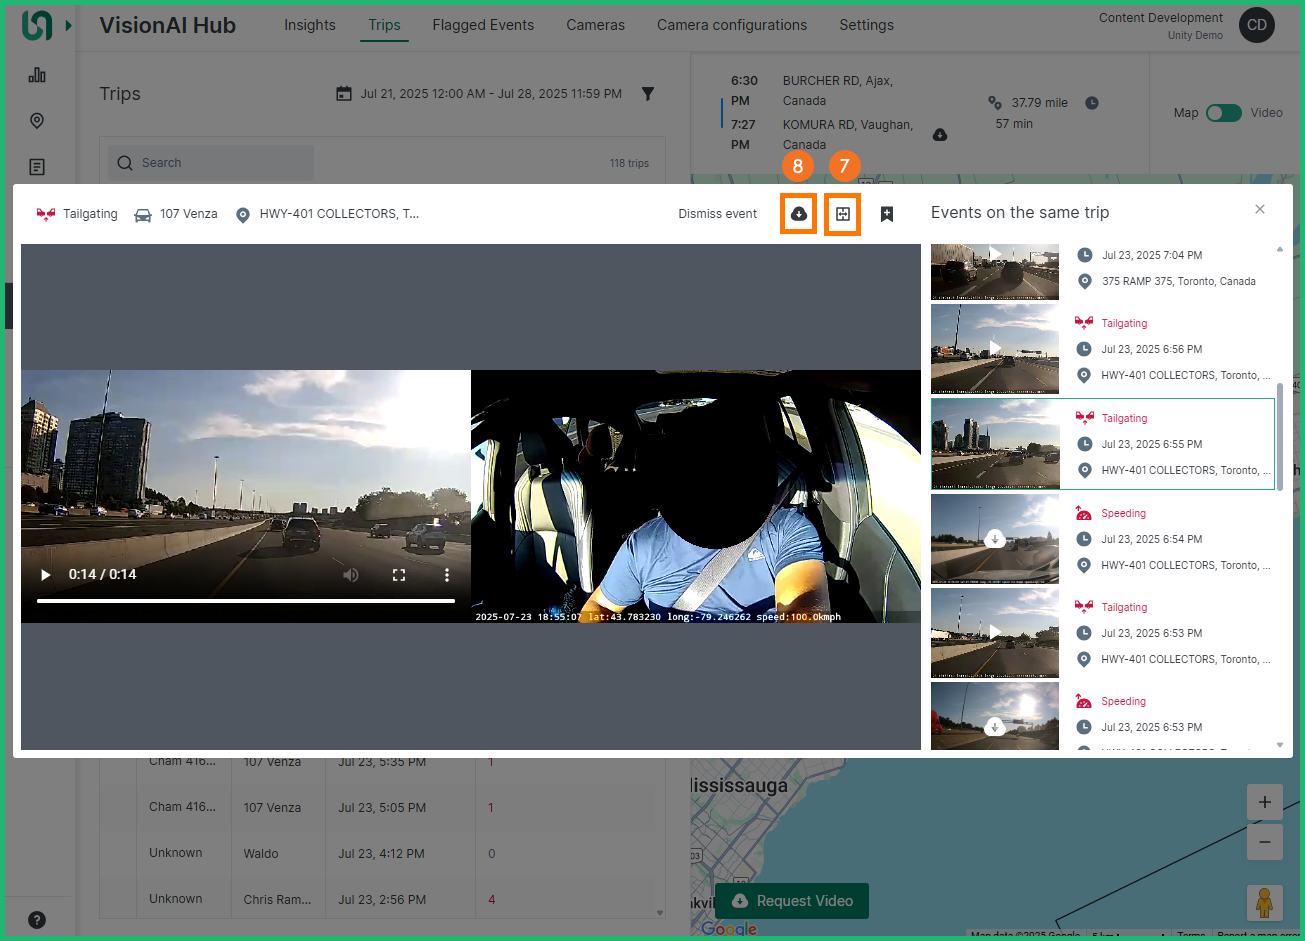The height and width of the screenshot is (941, 1305).
Task: Open the video player three-dot options menu
Action: point(446,574)
